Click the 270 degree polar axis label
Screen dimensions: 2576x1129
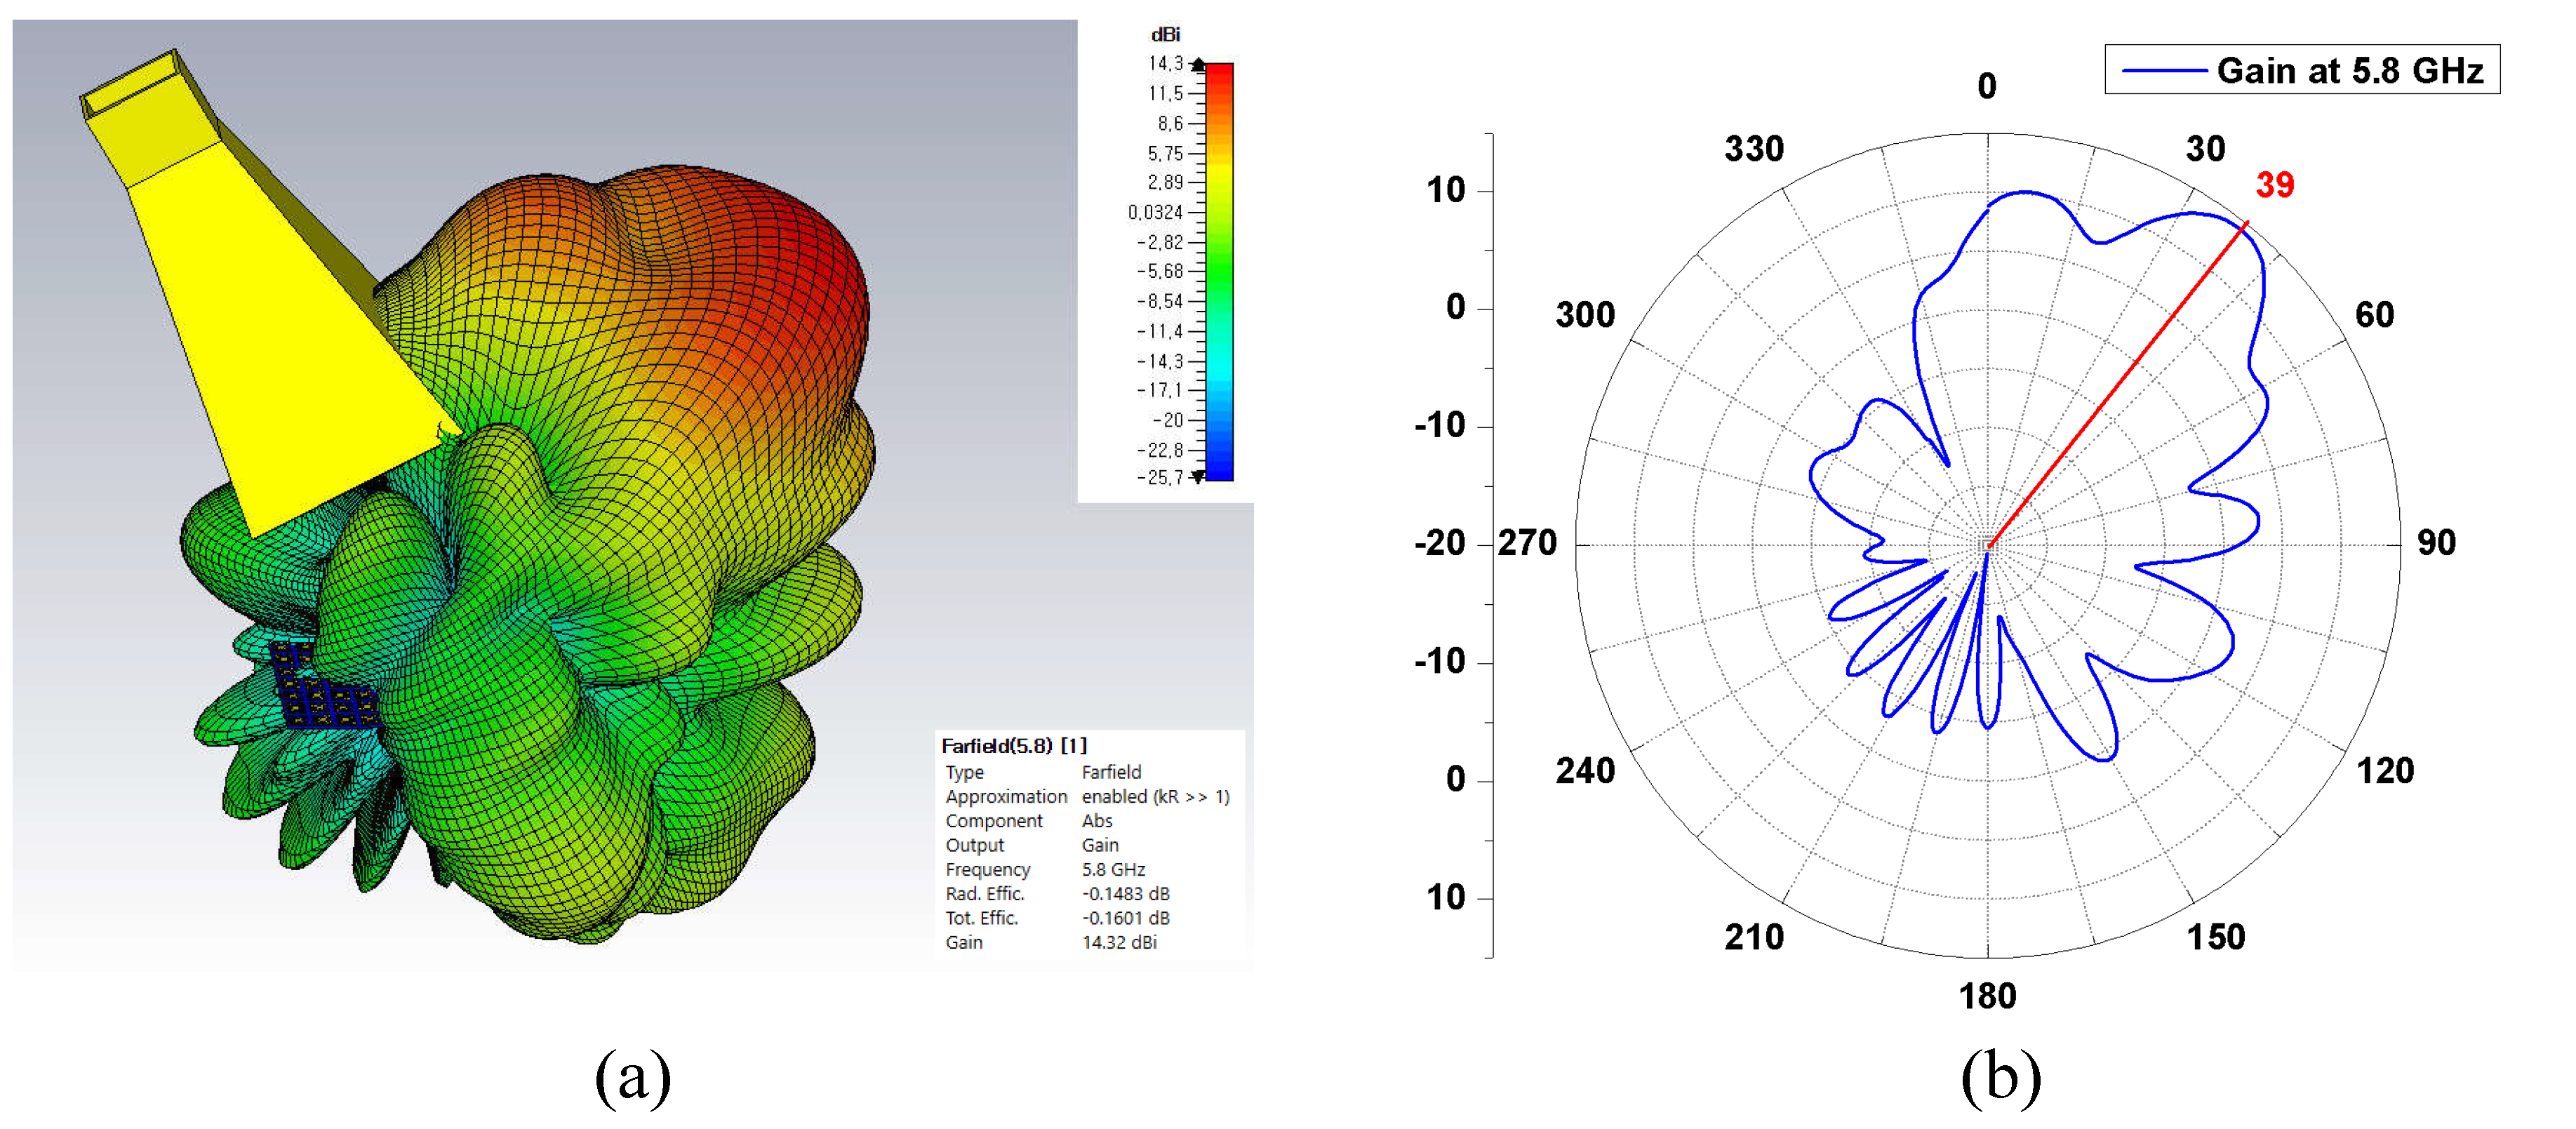[x=1527, y=543]
